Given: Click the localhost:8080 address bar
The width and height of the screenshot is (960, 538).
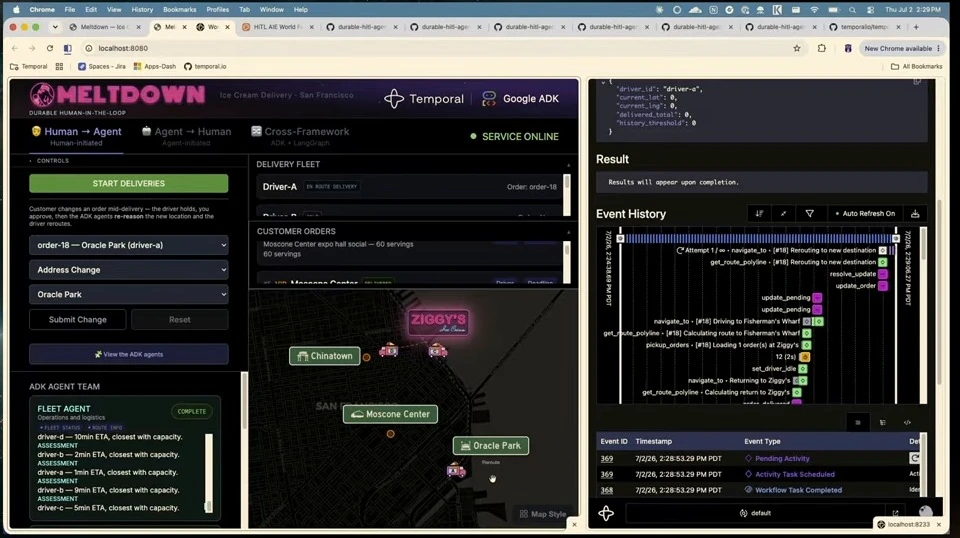Looking at the screenshot, I should tap(429, 48).
